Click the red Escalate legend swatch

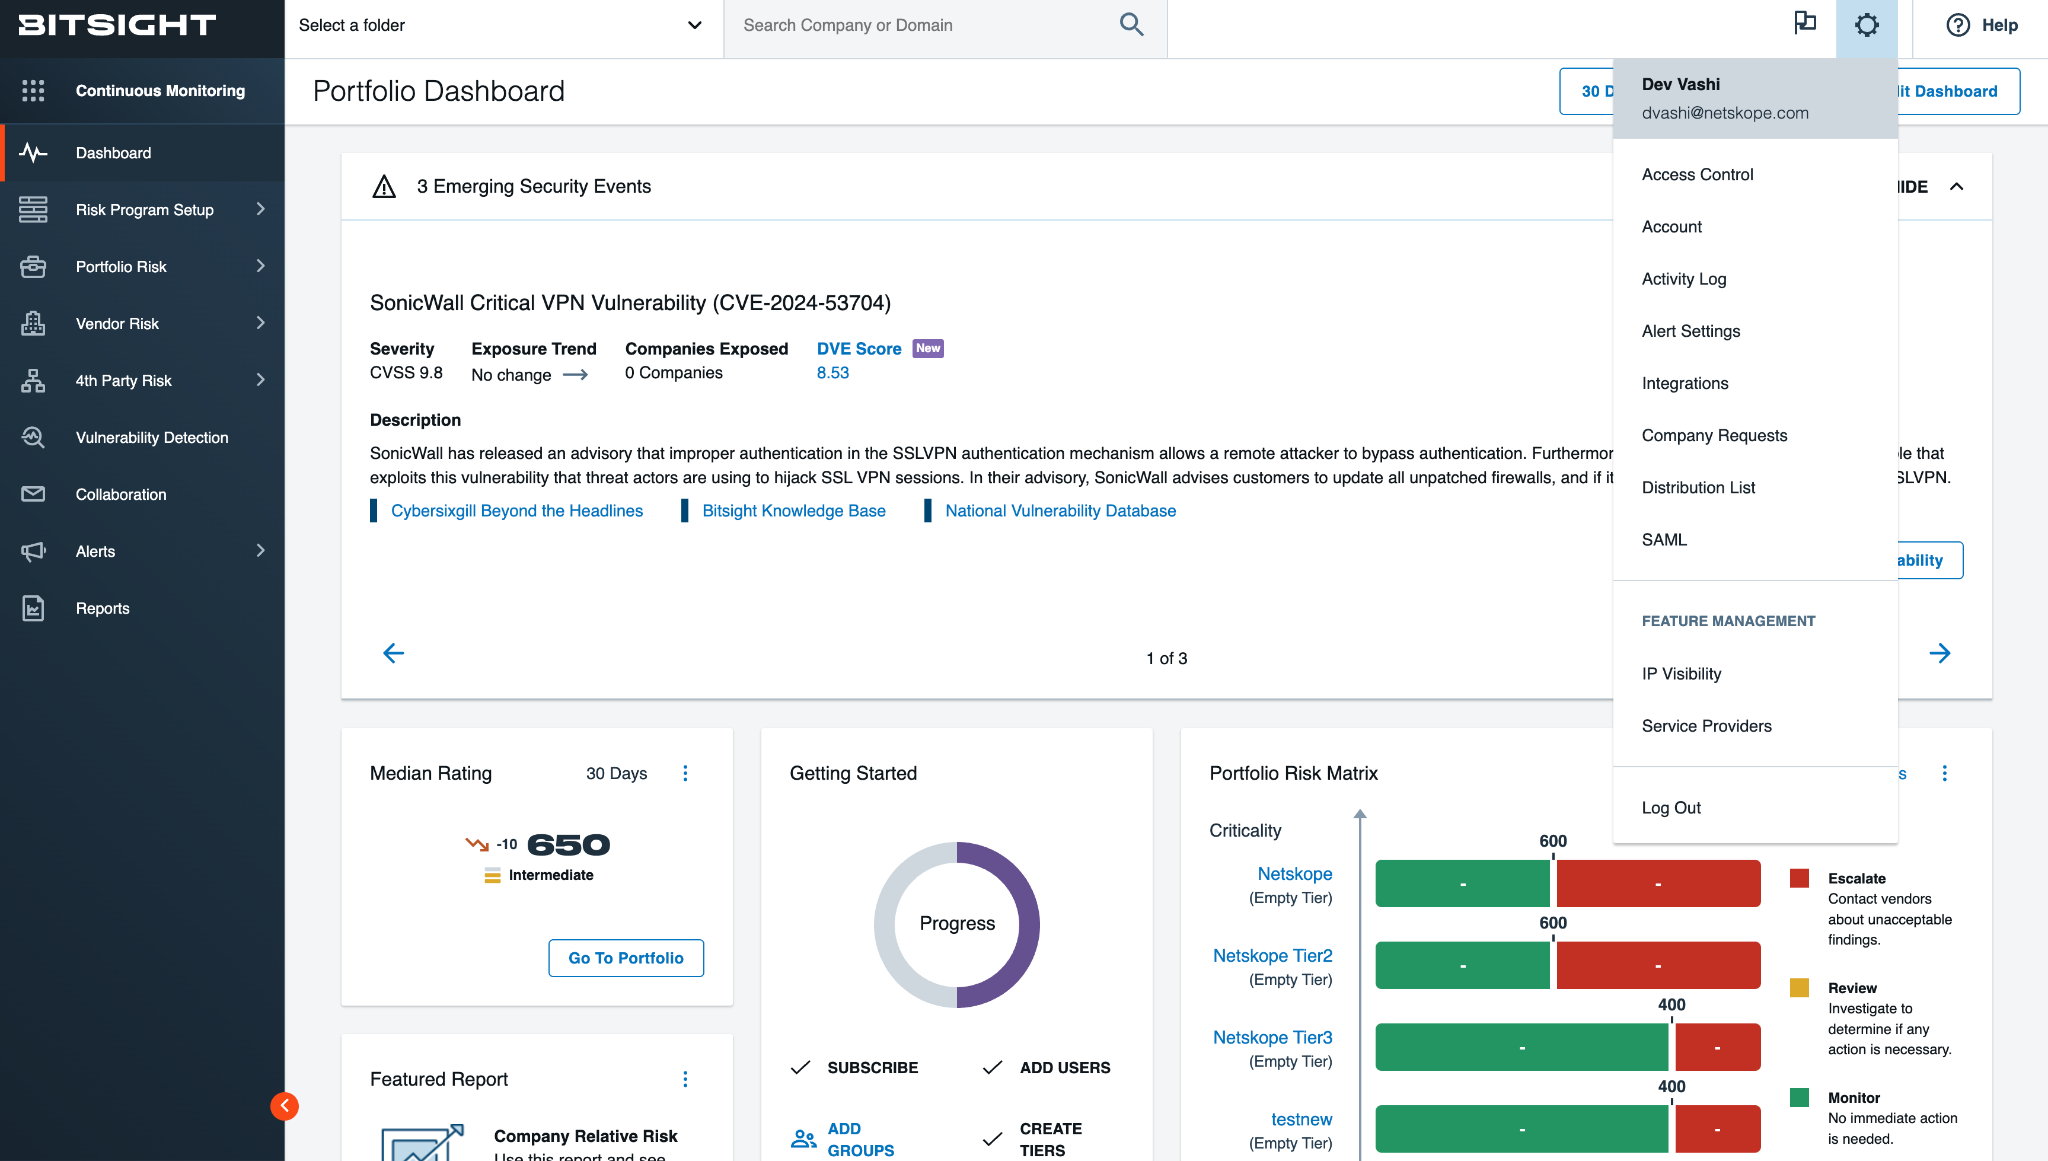1799,878
